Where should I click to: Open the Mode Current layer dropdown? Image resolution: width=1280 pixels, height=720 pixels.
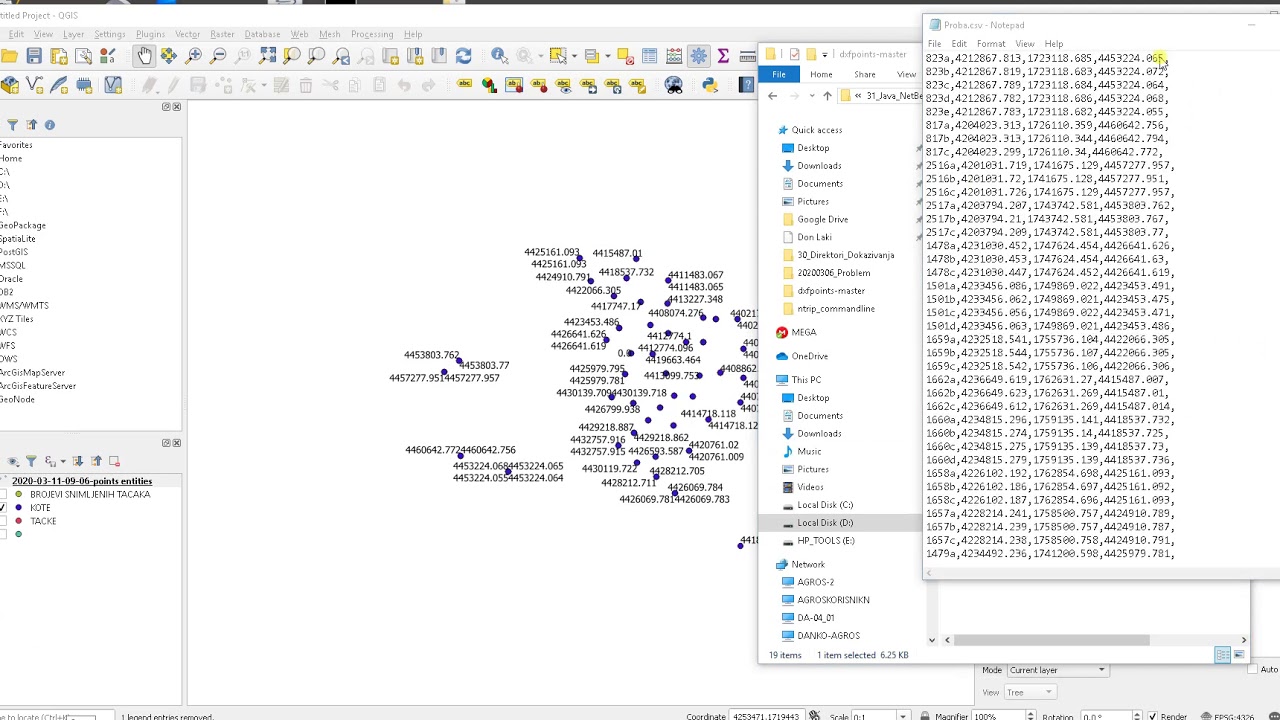click(1057, 670)
